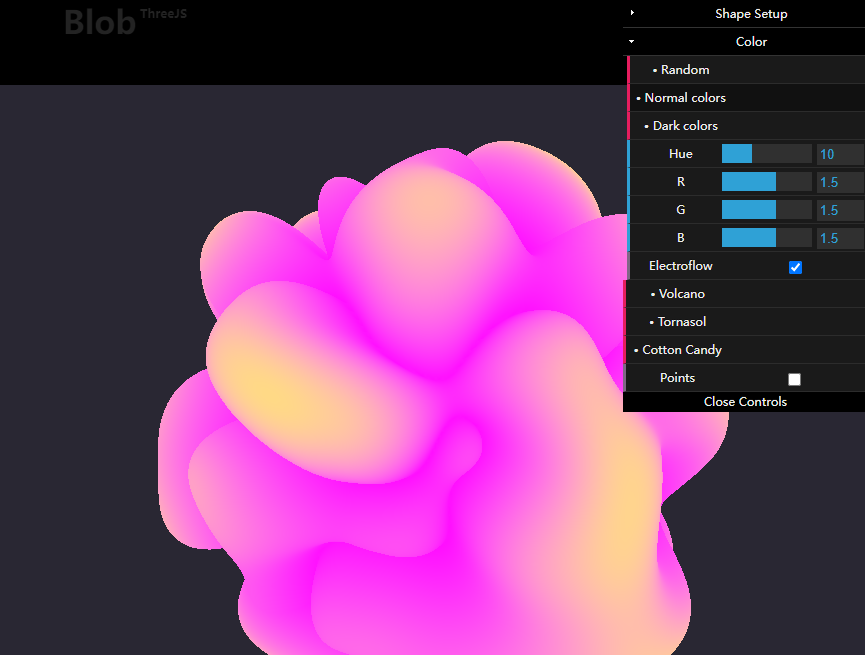Click the B value number field
Viewport: 865px width, 655px height.
[x=839, y=238]
